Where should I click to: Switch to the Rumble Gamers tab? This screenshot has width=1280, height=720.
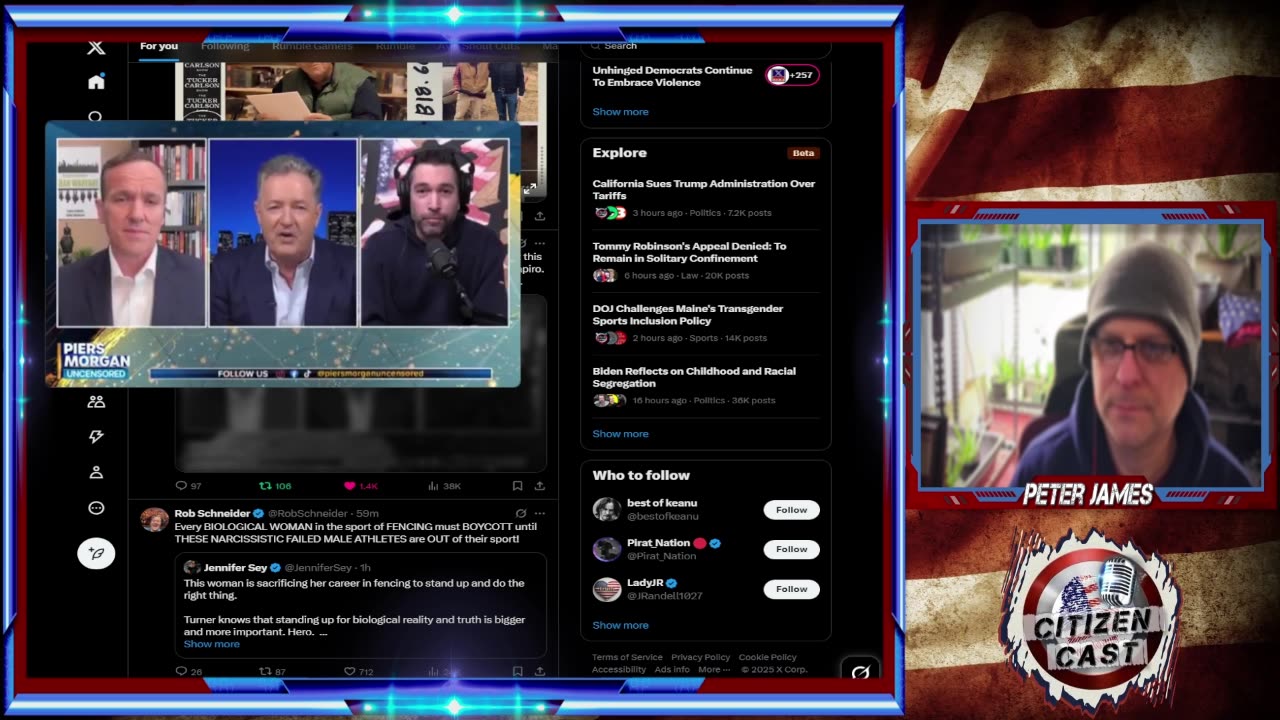[312, 46]
